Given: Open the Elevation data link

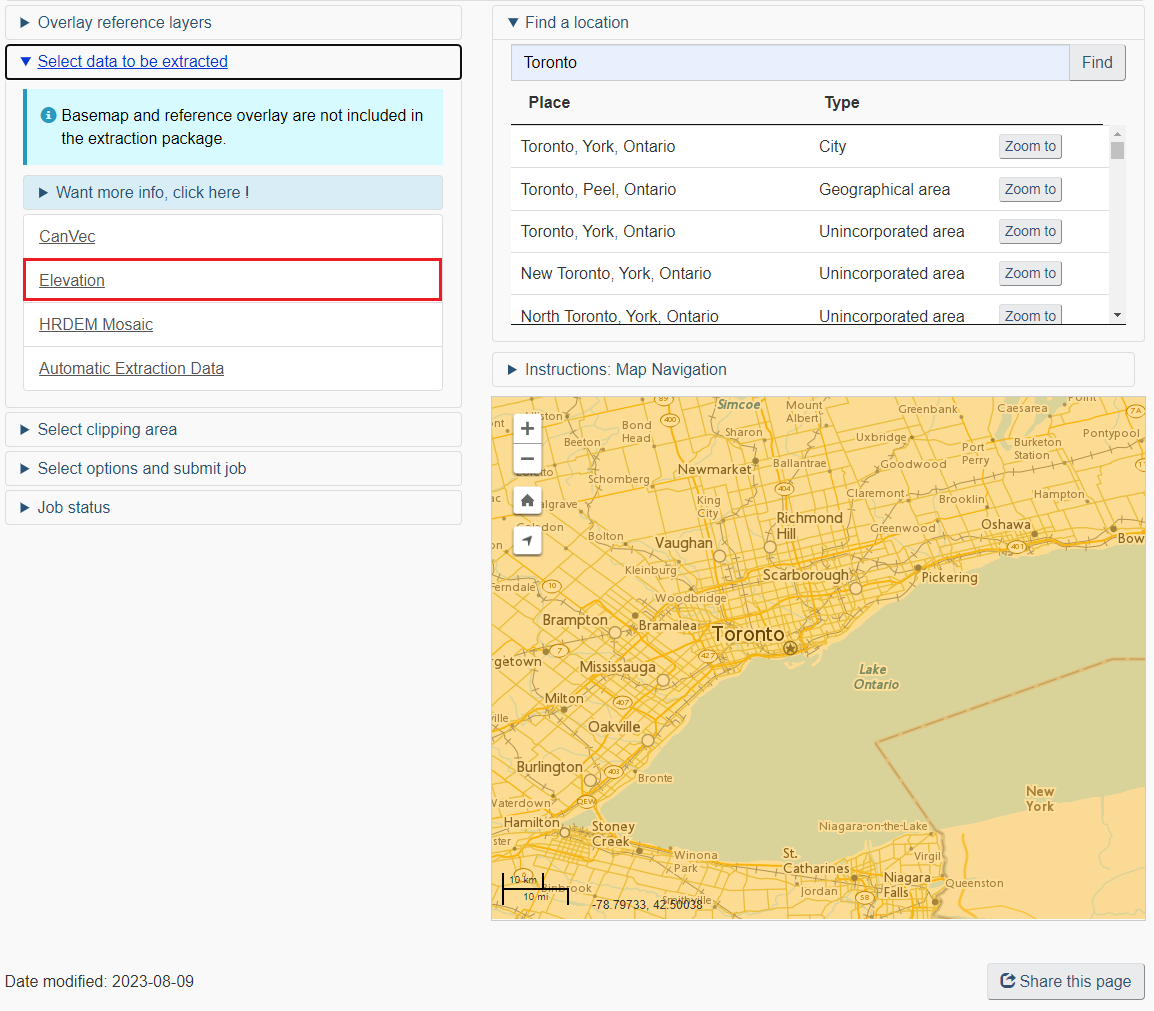Looking at the screenshot, I should pyautogui.click(x=71, y=280).
